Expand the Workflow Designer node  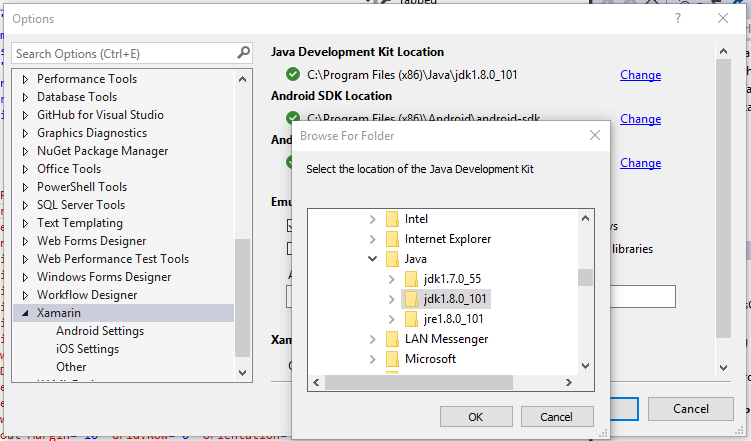[25, 295]
